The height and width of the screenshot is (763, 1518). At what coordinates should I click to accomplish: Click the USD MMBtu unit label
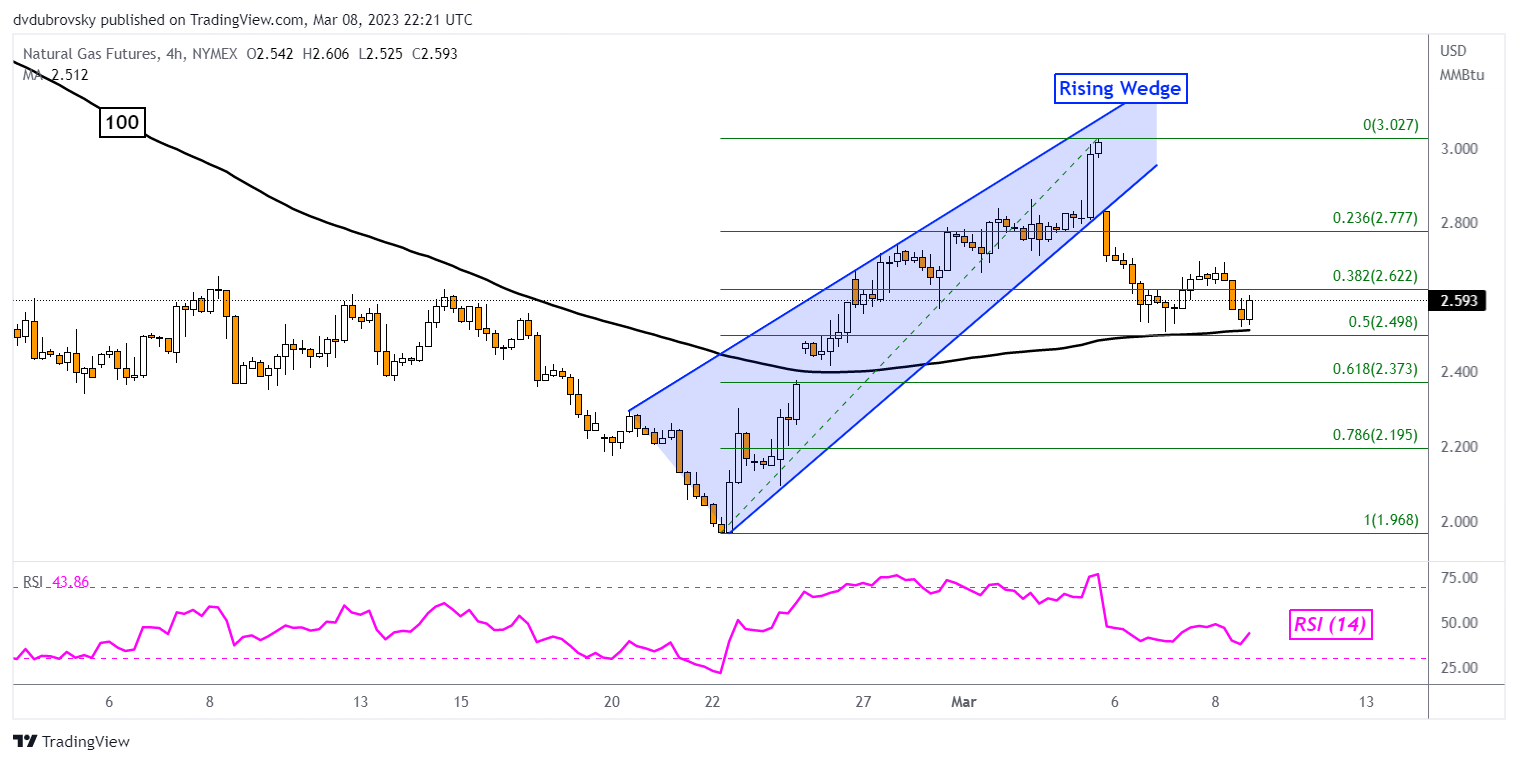[1460, 62]
